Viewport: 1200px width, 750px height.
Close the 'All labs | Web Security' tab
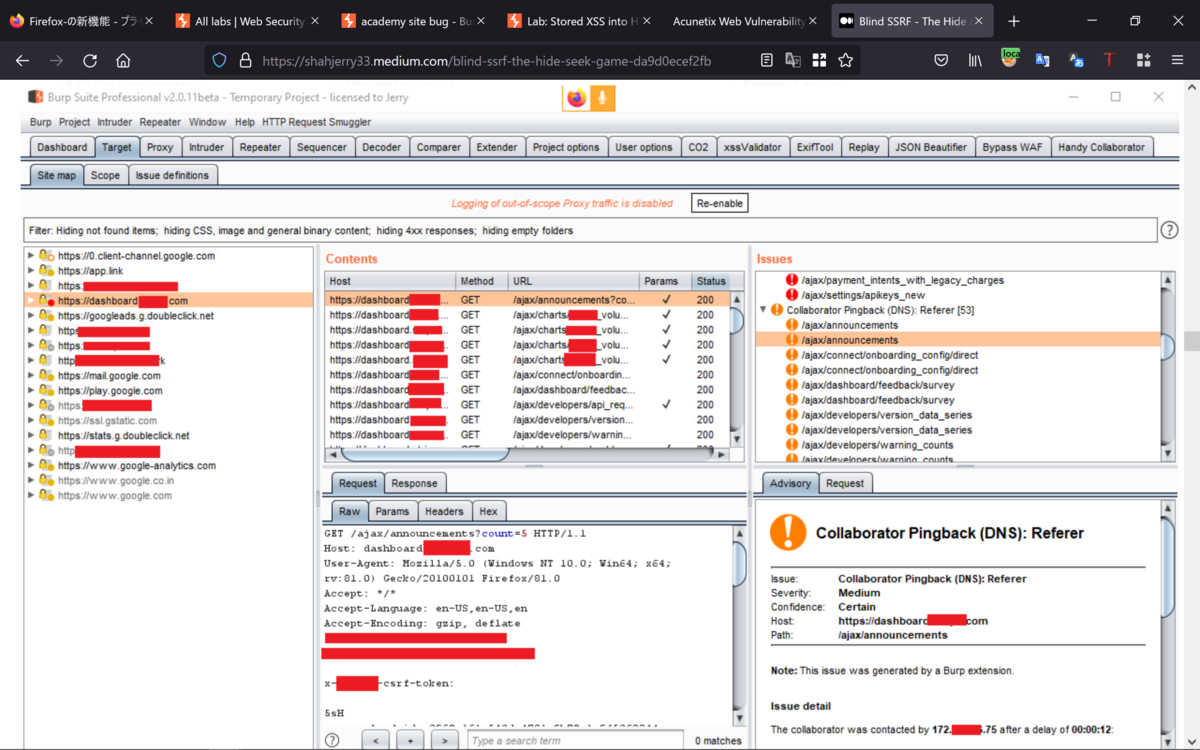tap(316, 21)
